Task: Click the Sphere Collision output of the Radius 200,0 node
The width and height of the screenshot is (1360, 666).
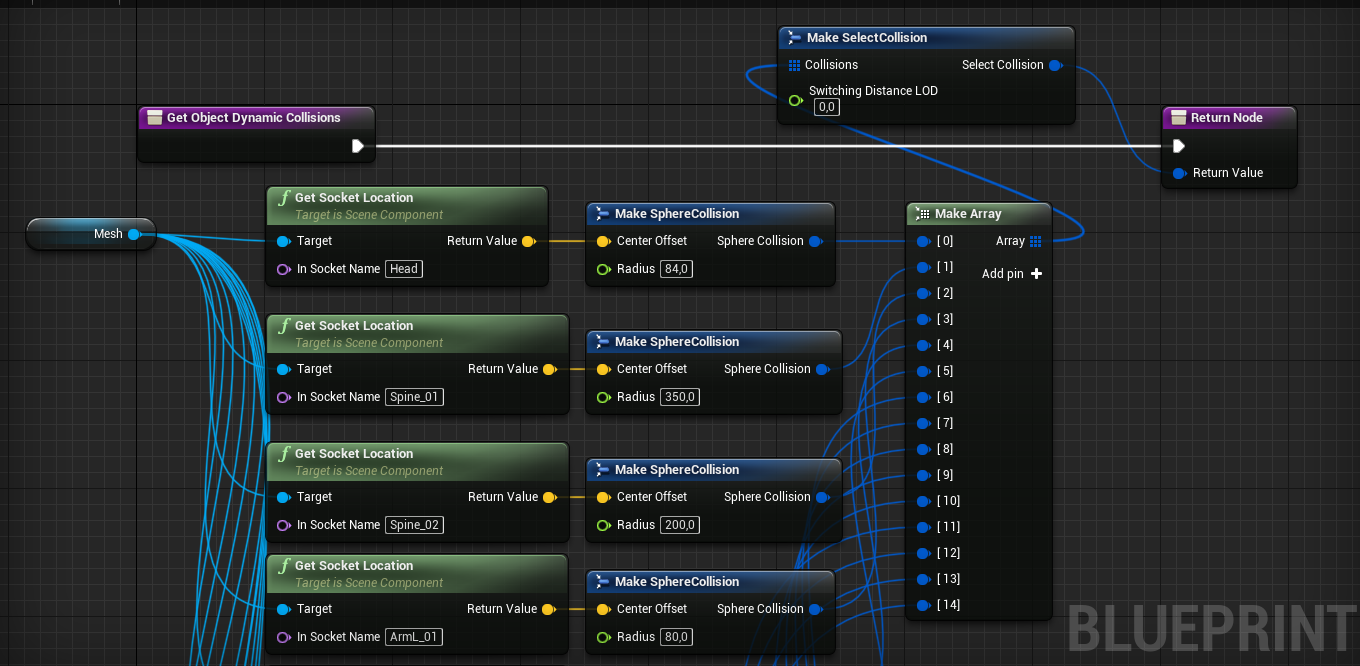Action: 822,497
